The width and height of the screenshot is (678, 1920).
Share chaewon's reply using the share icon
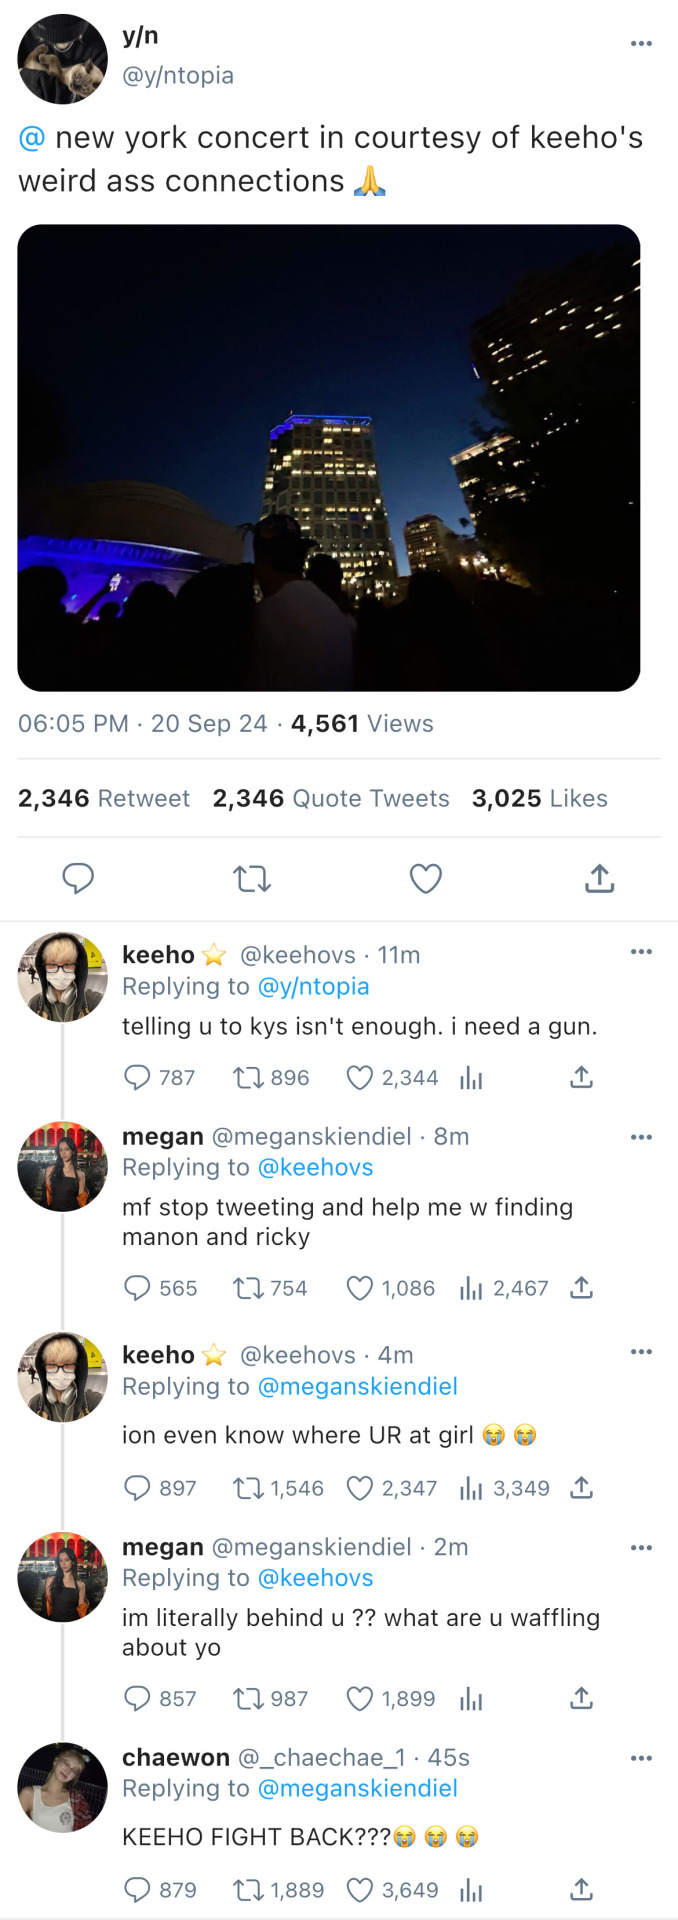point(581,1889)
